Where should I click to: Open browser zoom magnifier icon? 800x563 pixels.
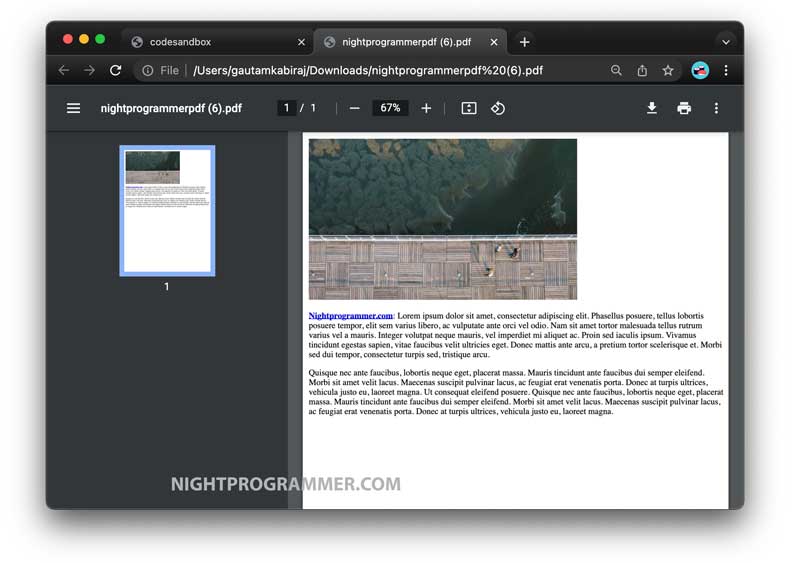click(616, 70)
